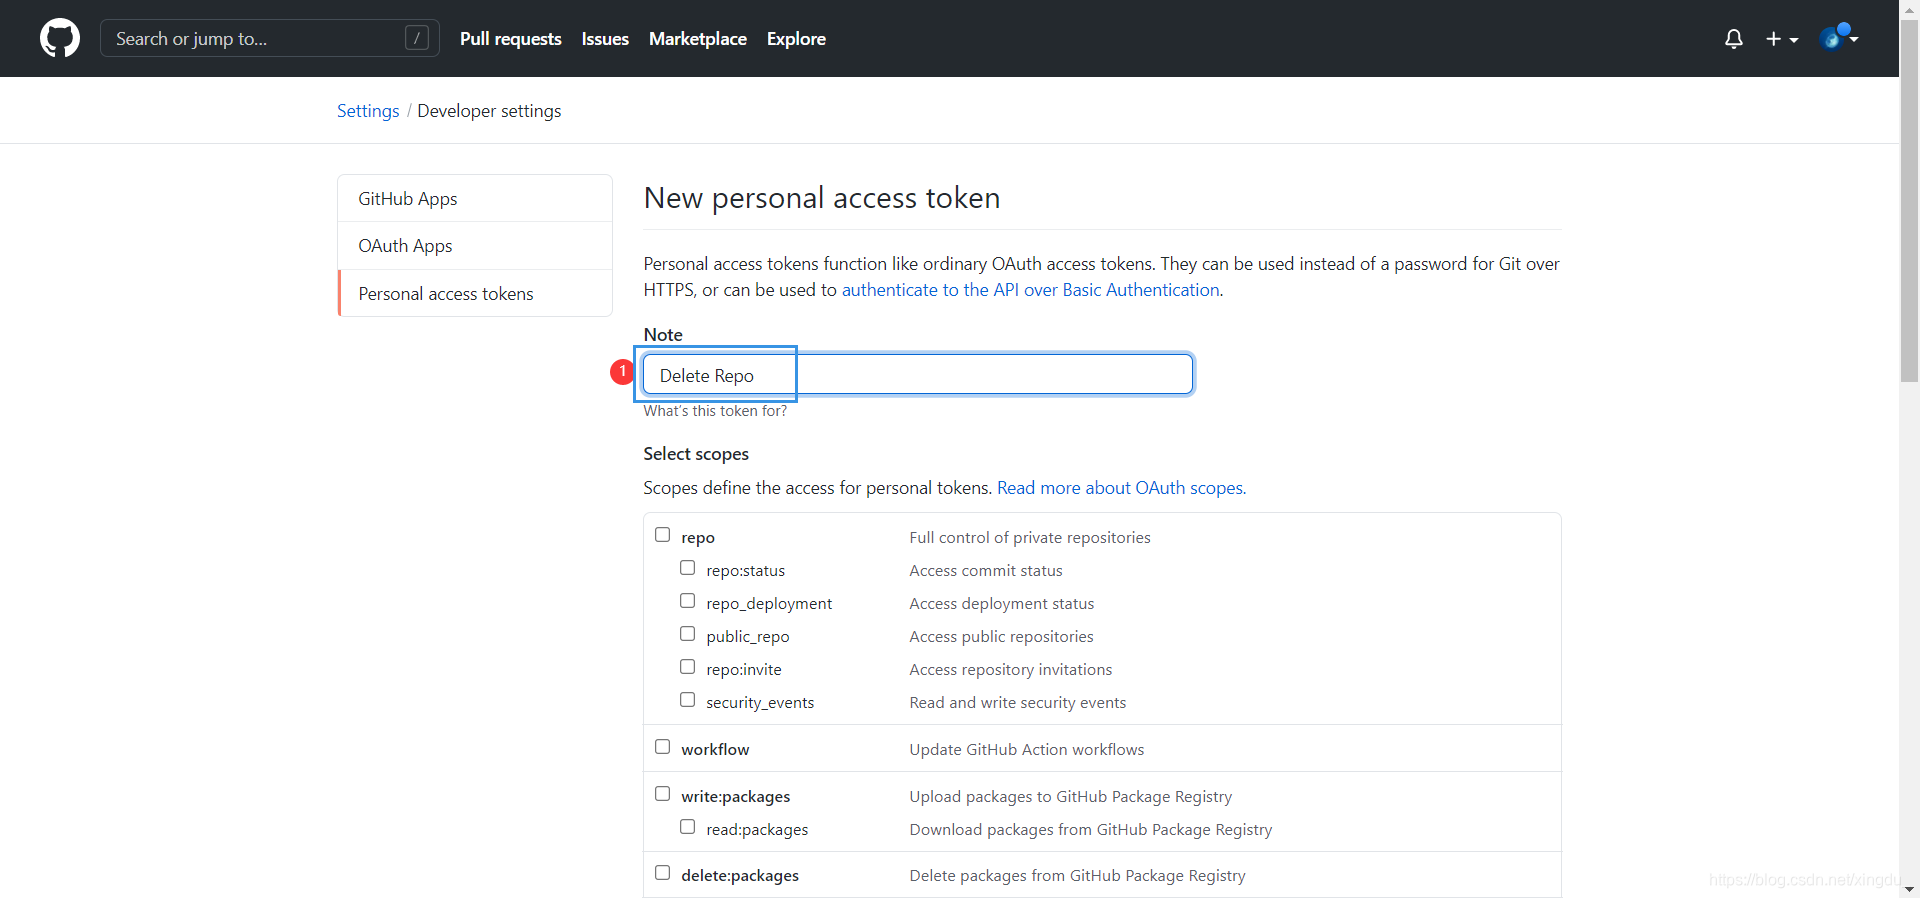Check the repo_deployment checkbox
The height and width of the screenshot is (898, 1920).
point(687,601)
